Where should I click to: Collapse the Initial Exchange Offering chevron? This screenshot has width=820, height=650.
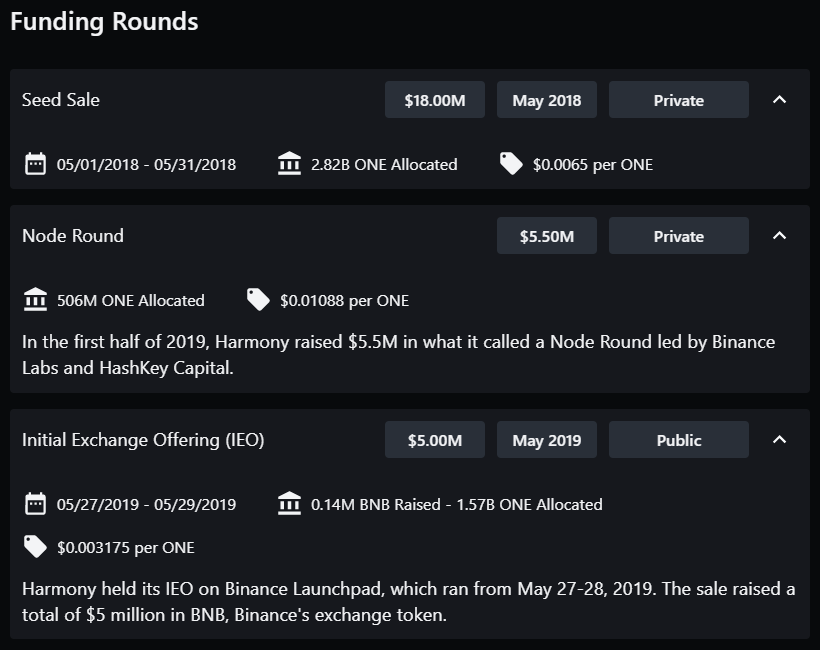point(779,439)
